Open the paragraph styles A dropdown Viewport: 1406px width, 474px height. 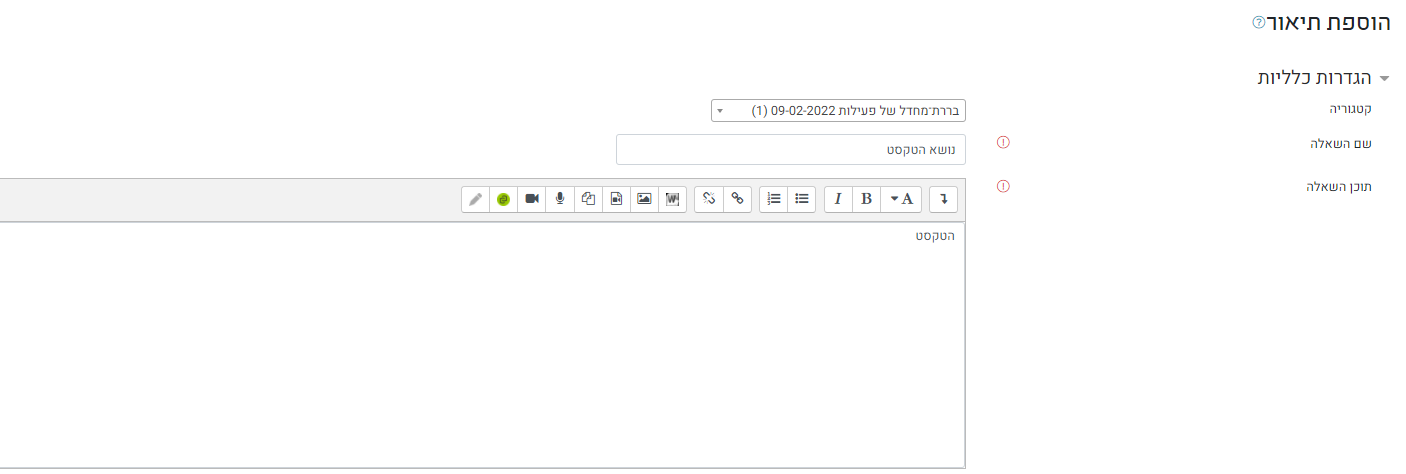[x=902, y=199]
